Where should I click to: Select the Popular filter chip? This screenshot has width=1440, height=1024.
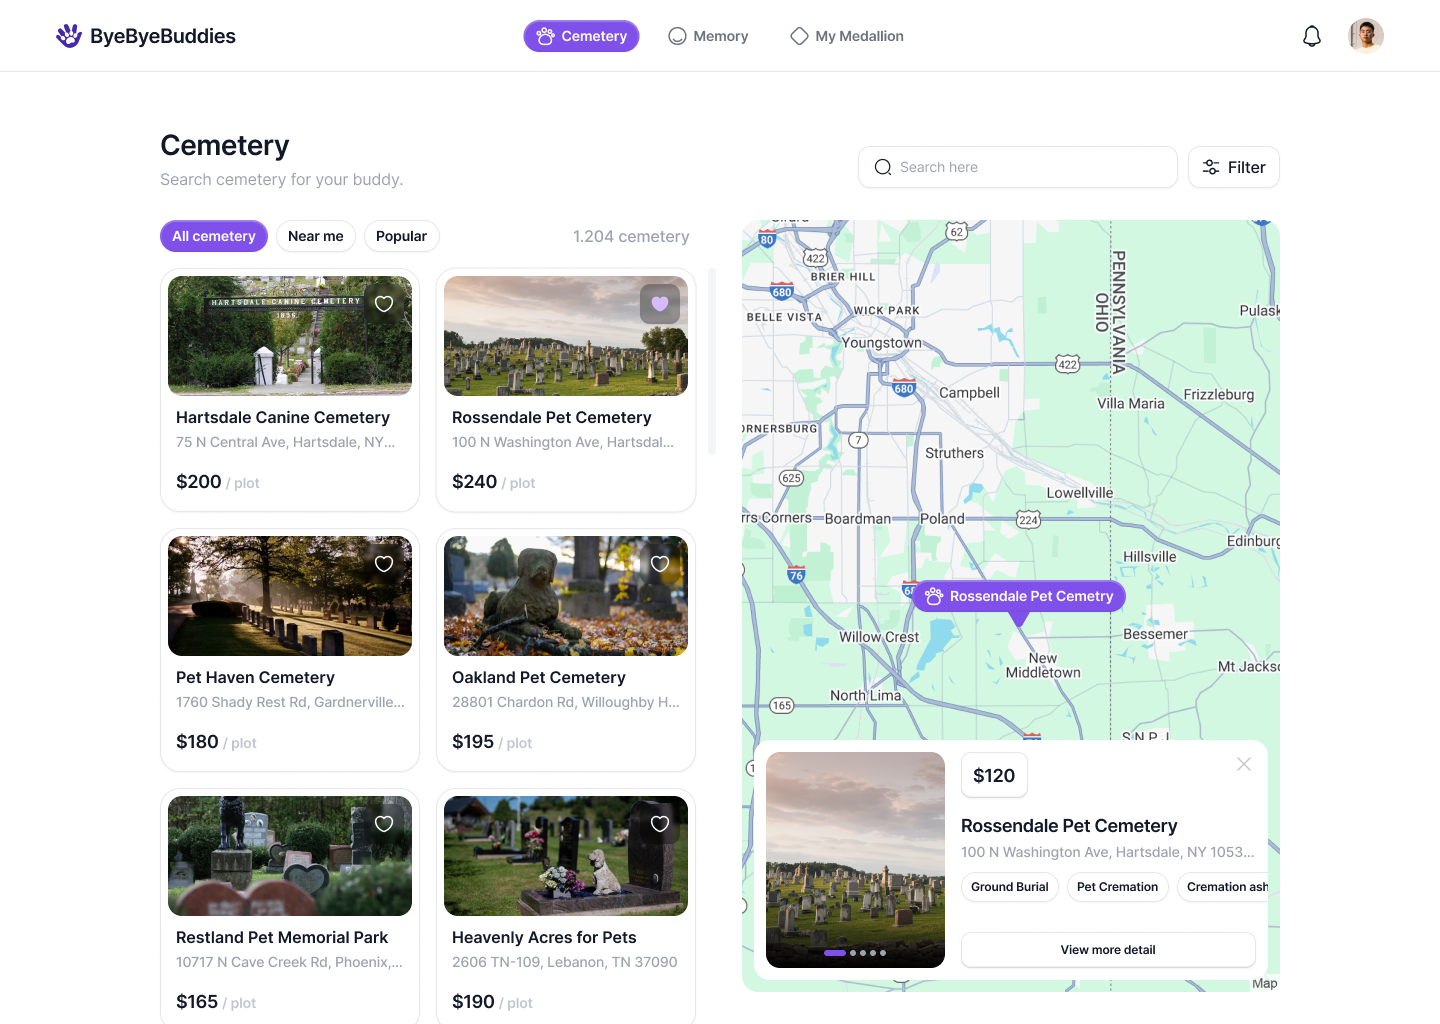[x=402, y=236]
